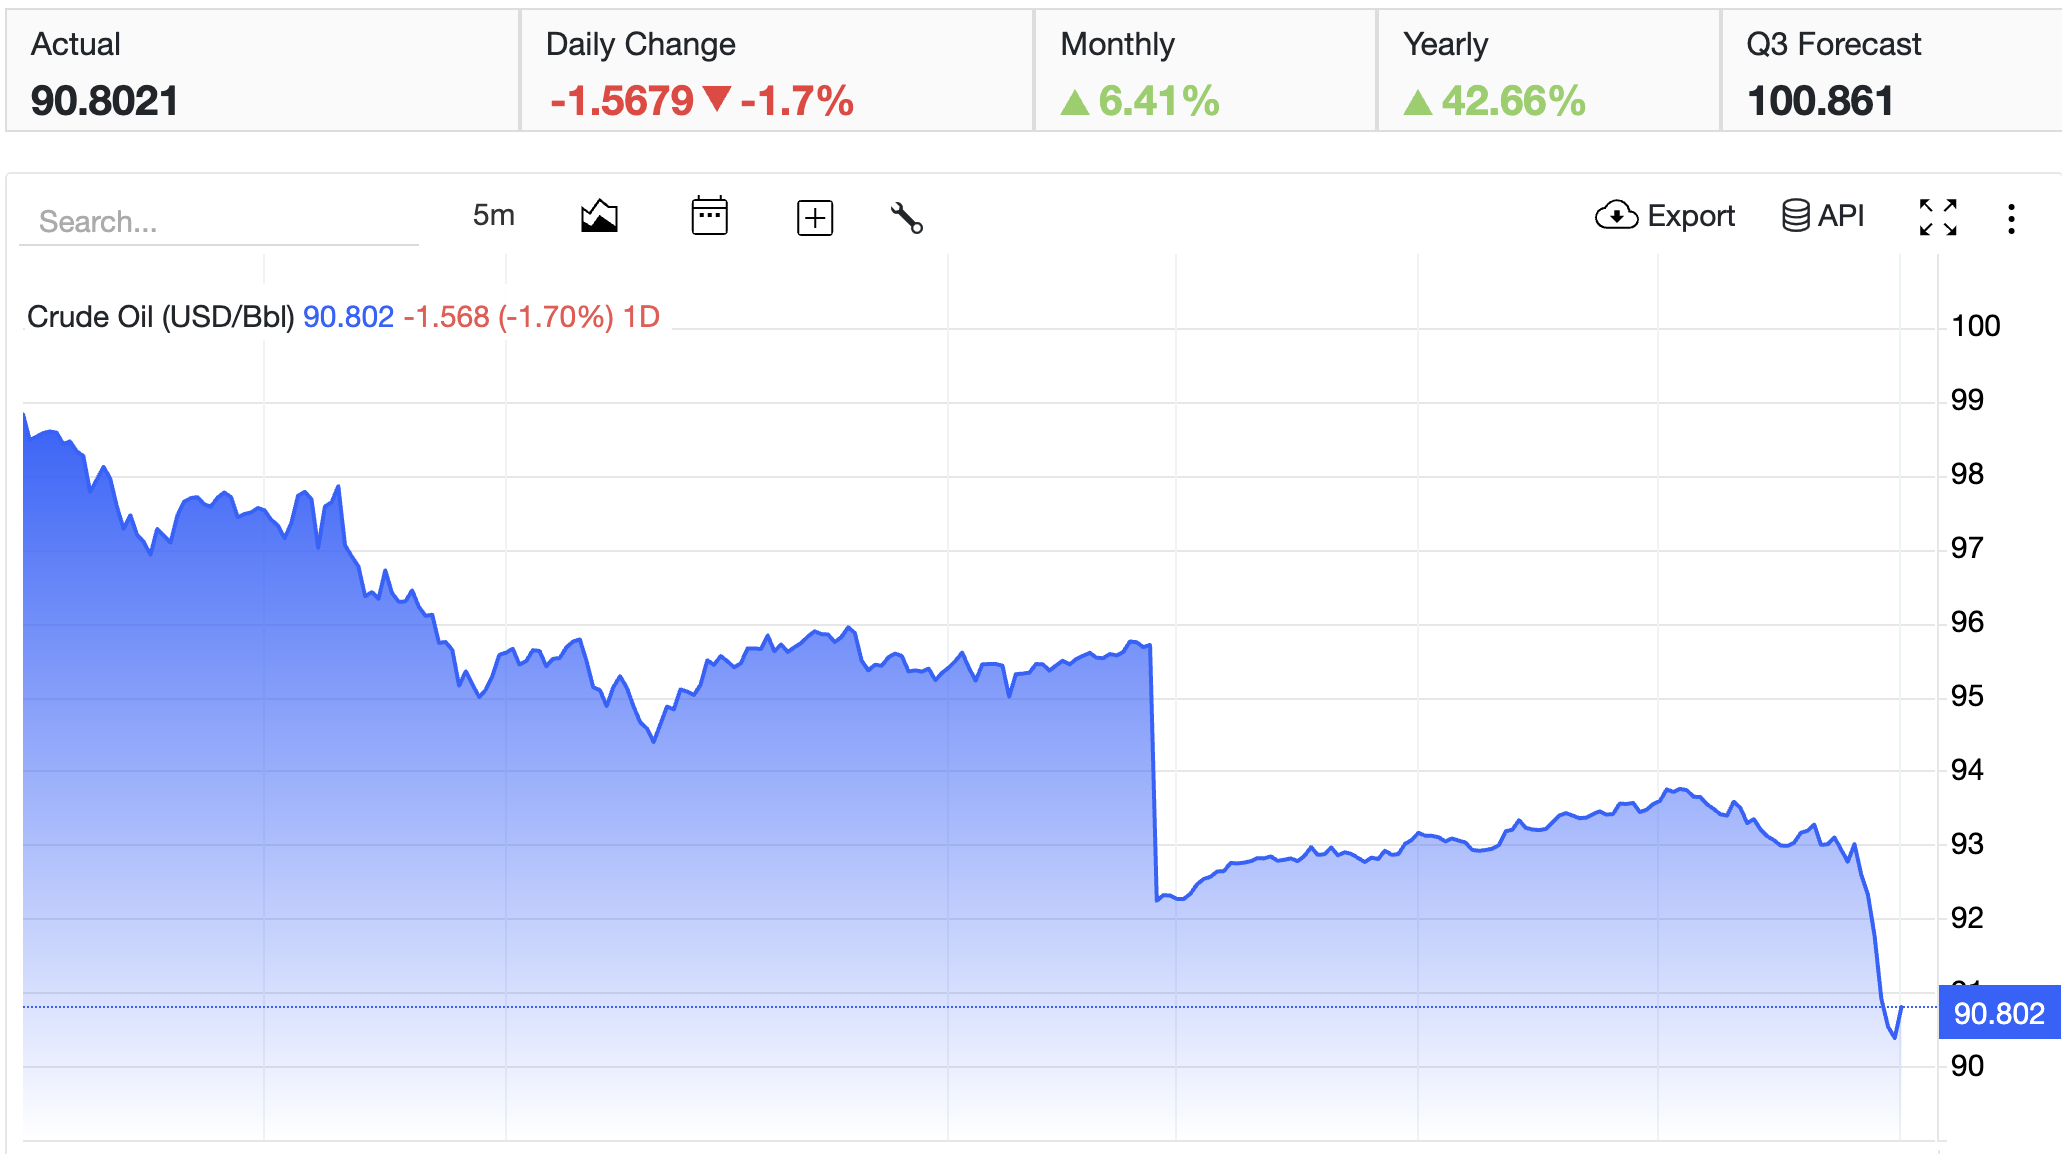Click the 100 price axis label
This screenshot has height=1154, width=2062.
pos(1975,326)
